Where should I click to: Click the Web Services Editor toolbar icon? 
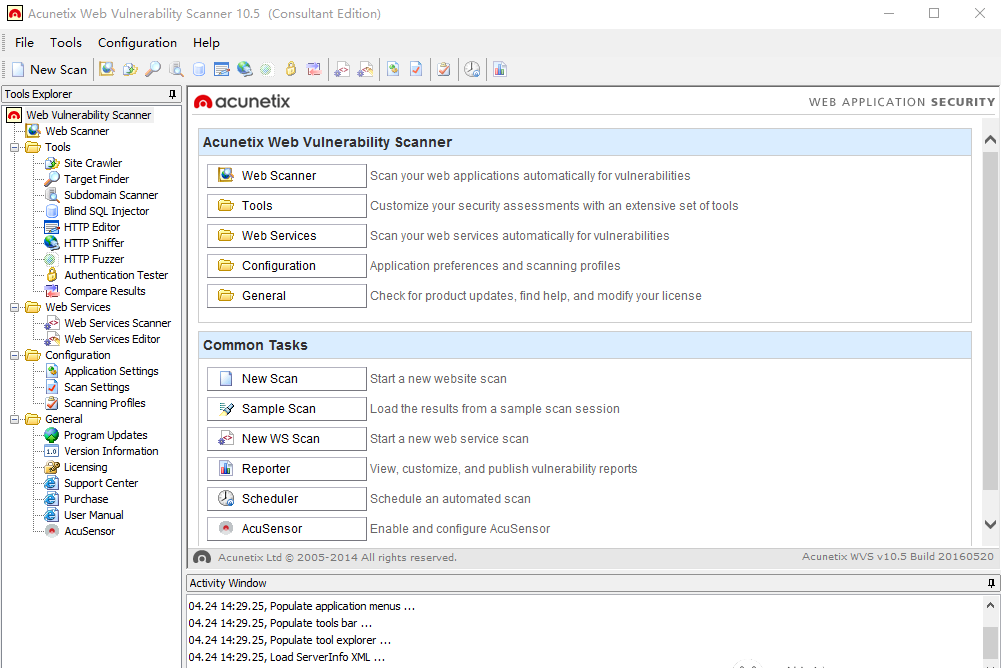click(365, 69)
